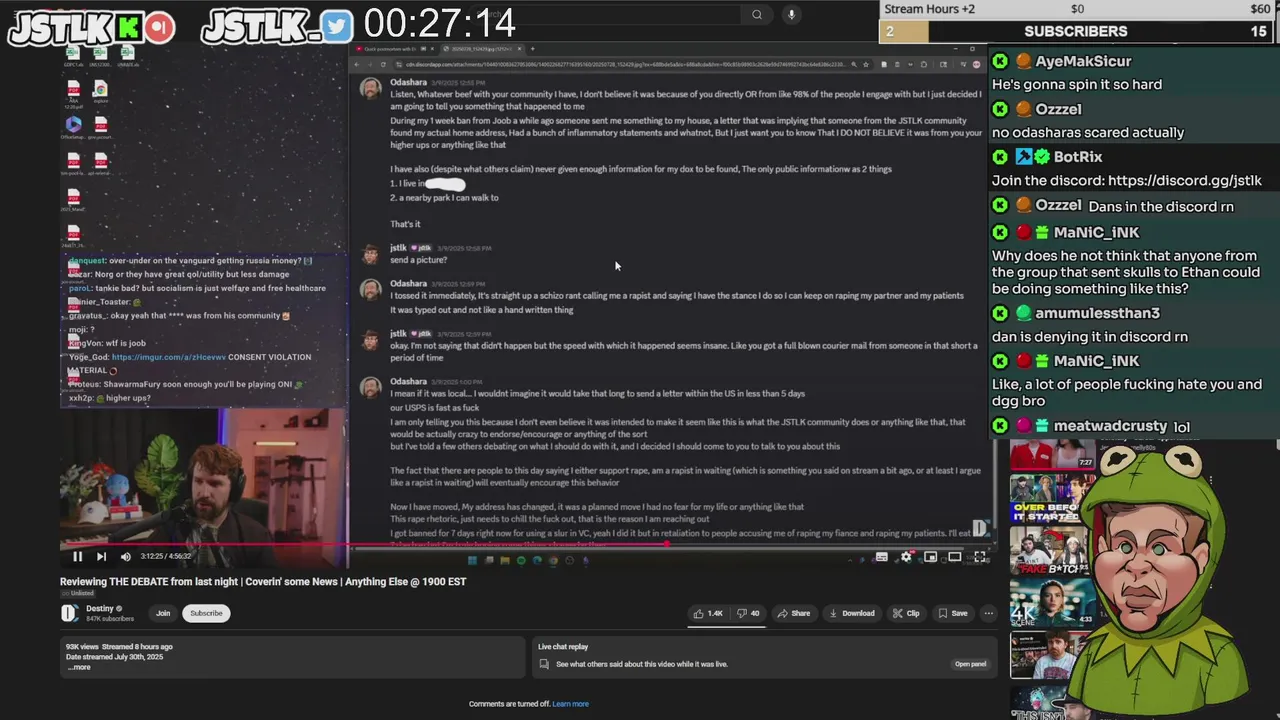Click green X badge beside BotRix
Screen dimensions: 1280x720
pos(1000,157)
